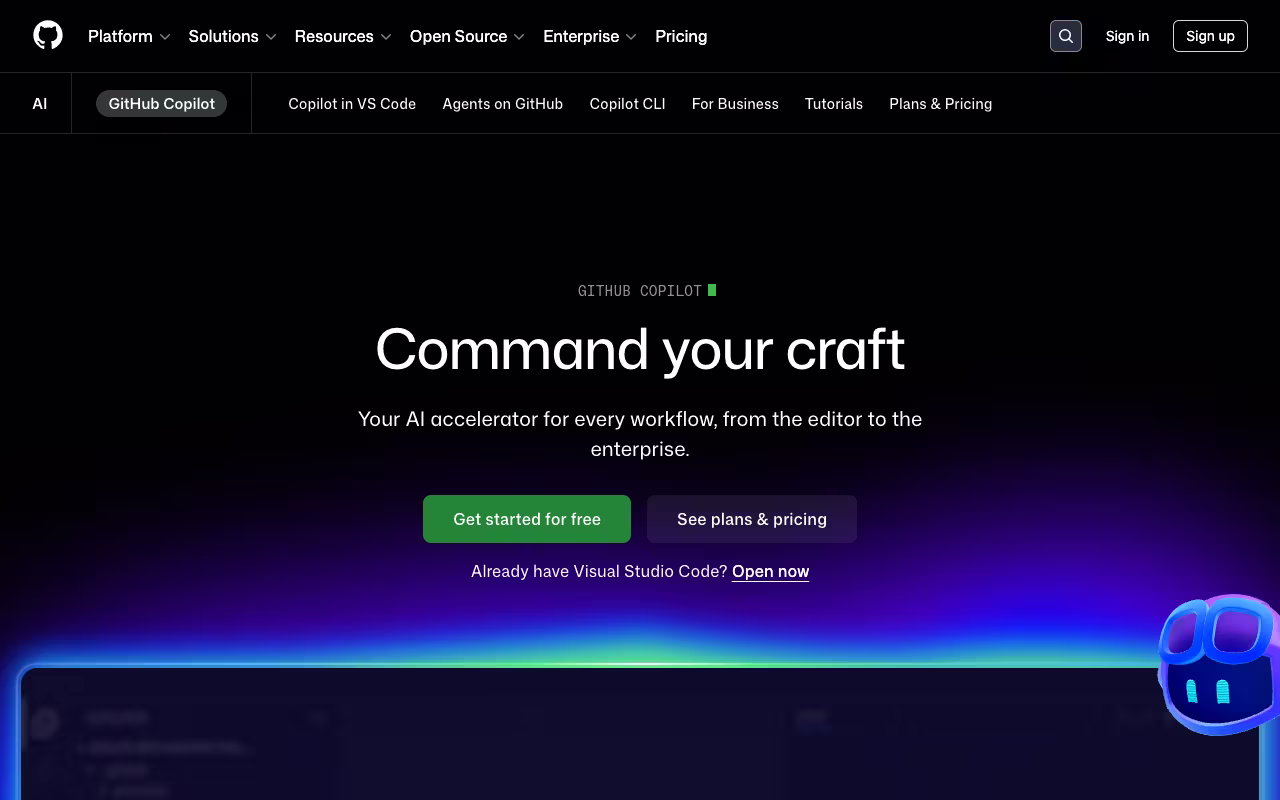Viewport: 1280px width, 800px height.
Task: Open the For Business page
Action: pos(735,103)
